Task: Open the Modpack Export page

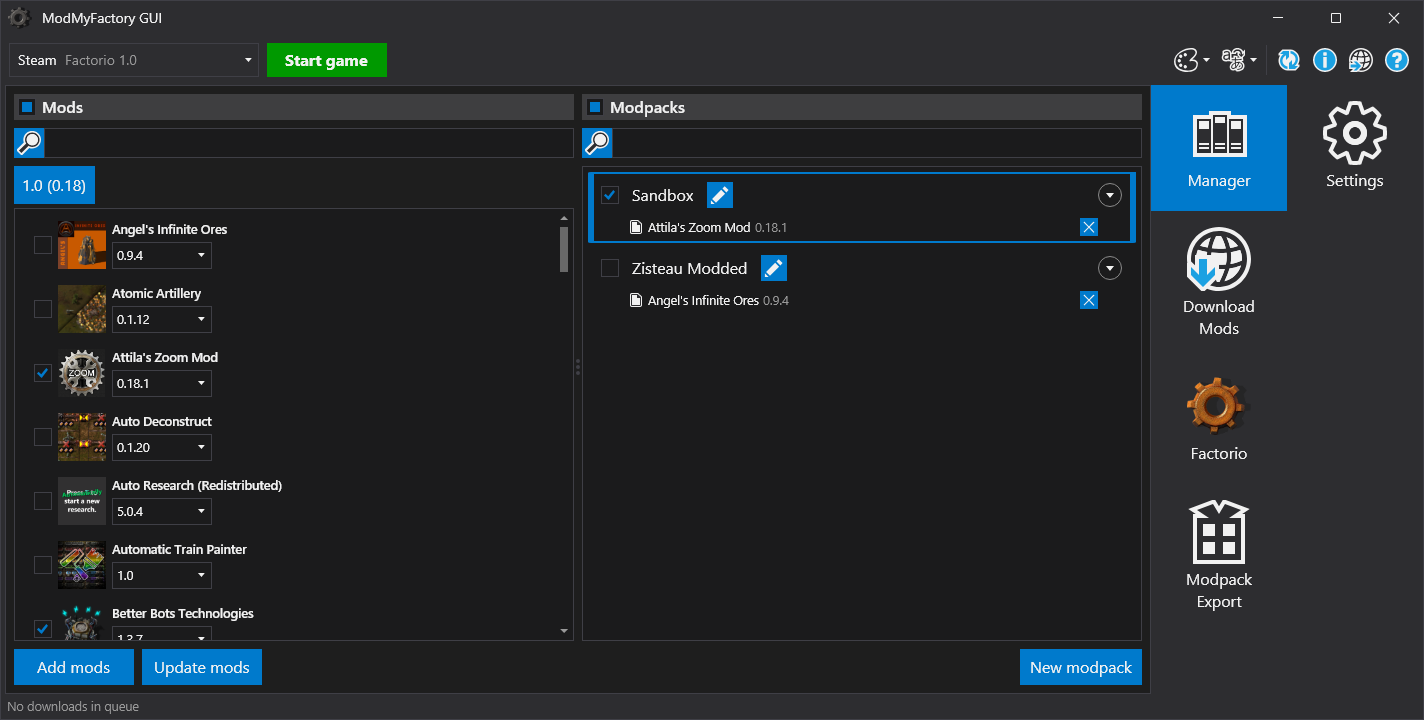Action: click(1218, 555)
